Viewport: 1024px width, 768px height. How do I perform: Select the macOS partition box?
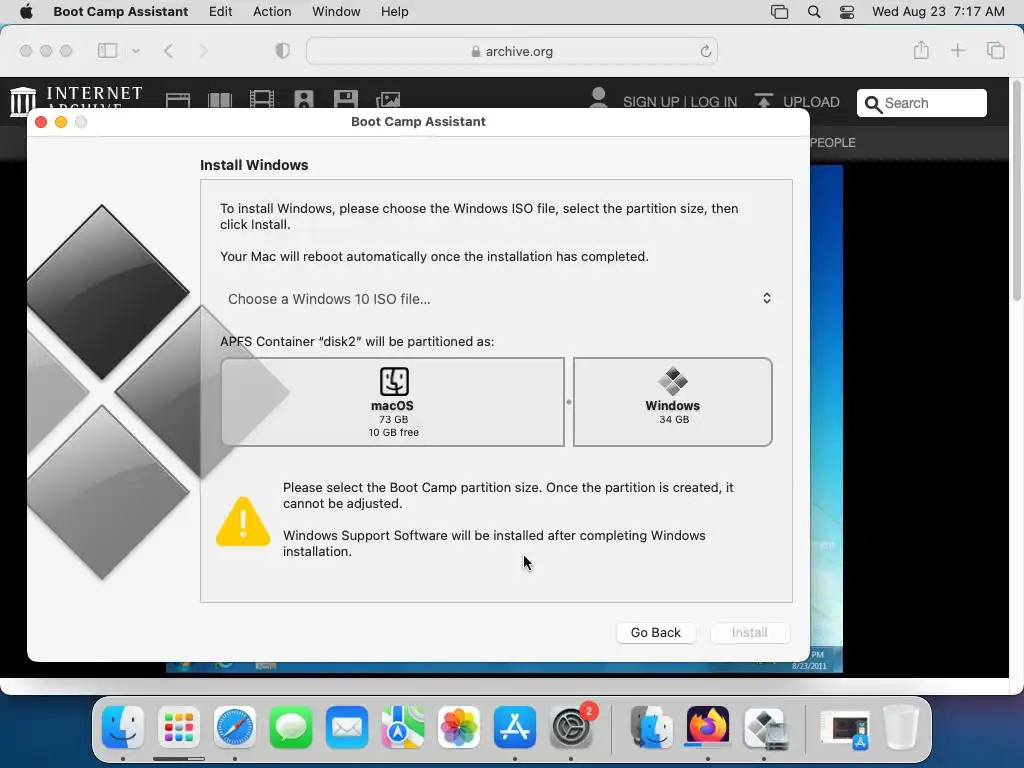392,402
